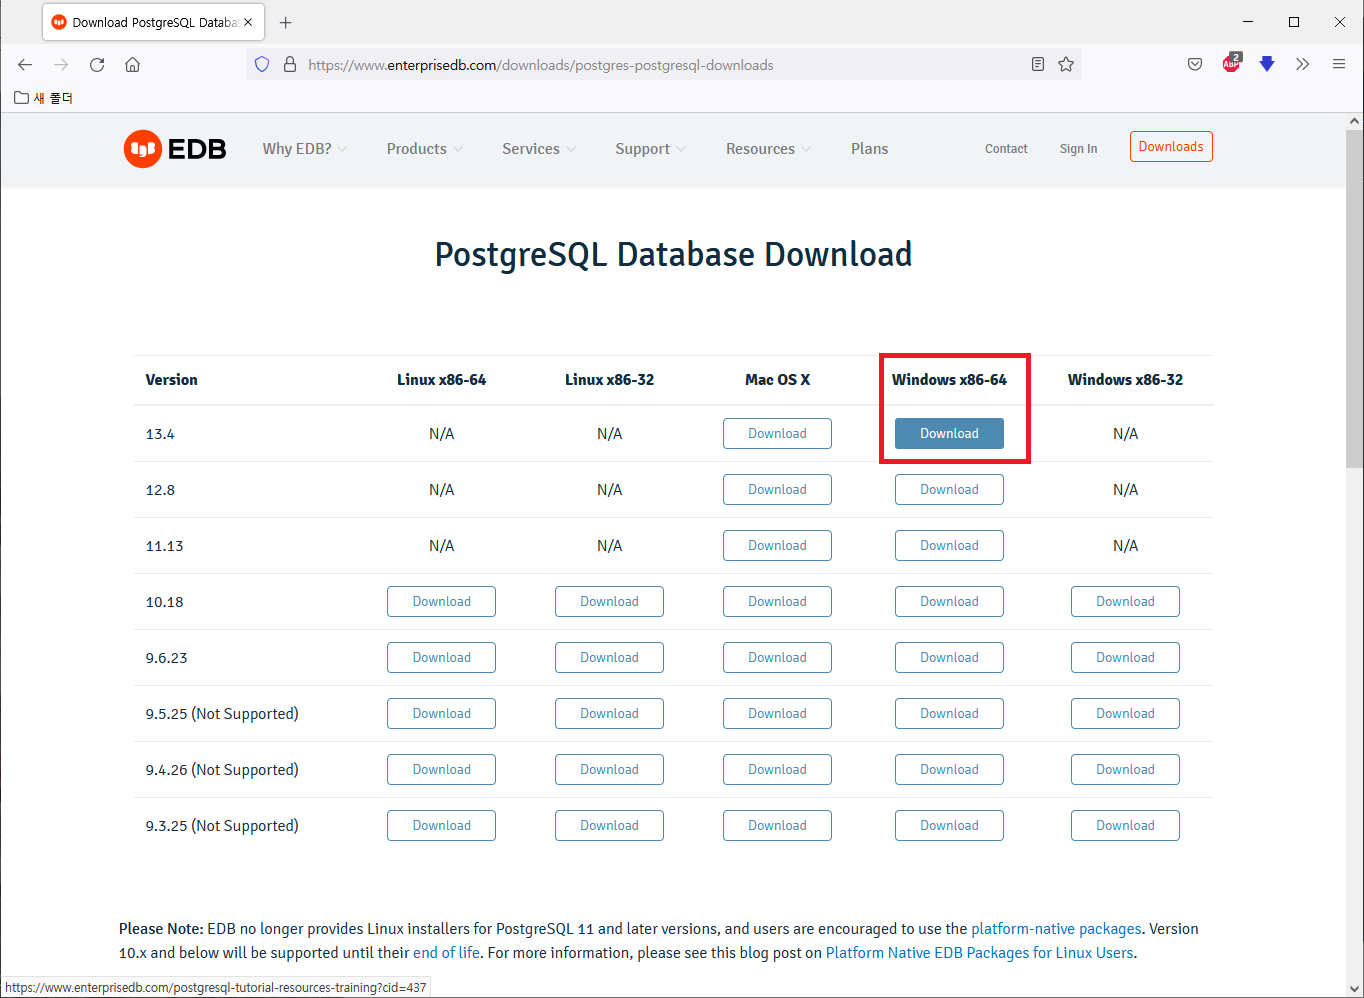This screenshot has height=998, width=1364.
Task: Open the Adblock Plus extension icon
Action: [1231, 64]
